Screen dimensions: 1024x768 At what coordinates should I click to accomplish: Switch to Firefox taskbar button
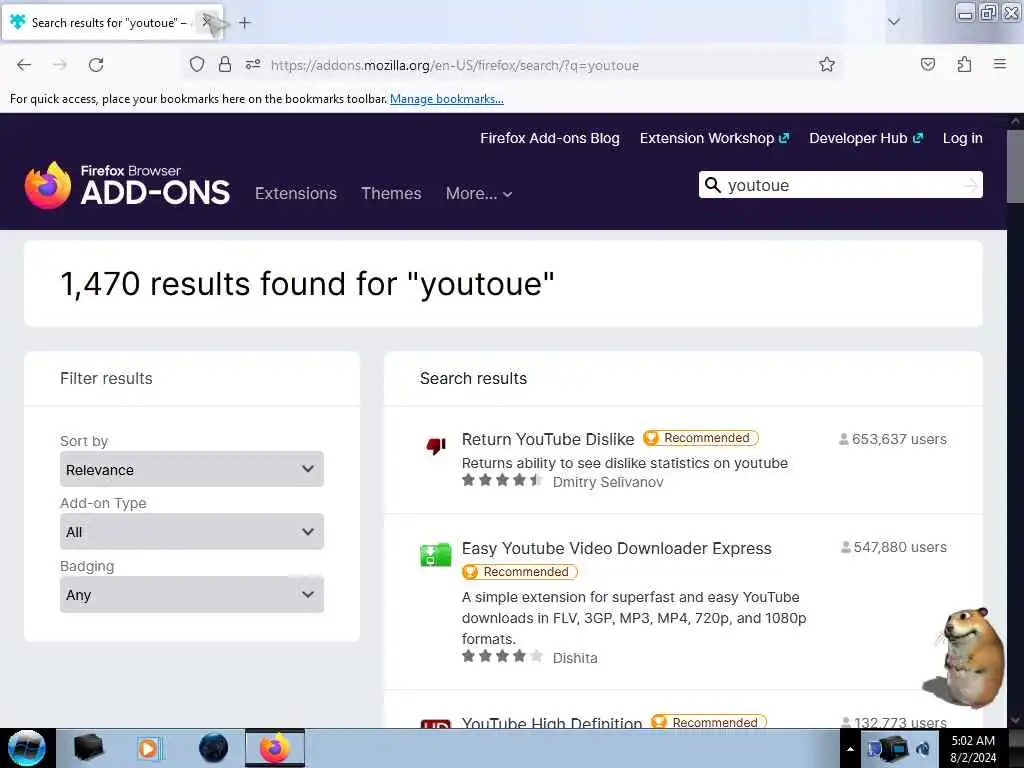pos(275,748)
